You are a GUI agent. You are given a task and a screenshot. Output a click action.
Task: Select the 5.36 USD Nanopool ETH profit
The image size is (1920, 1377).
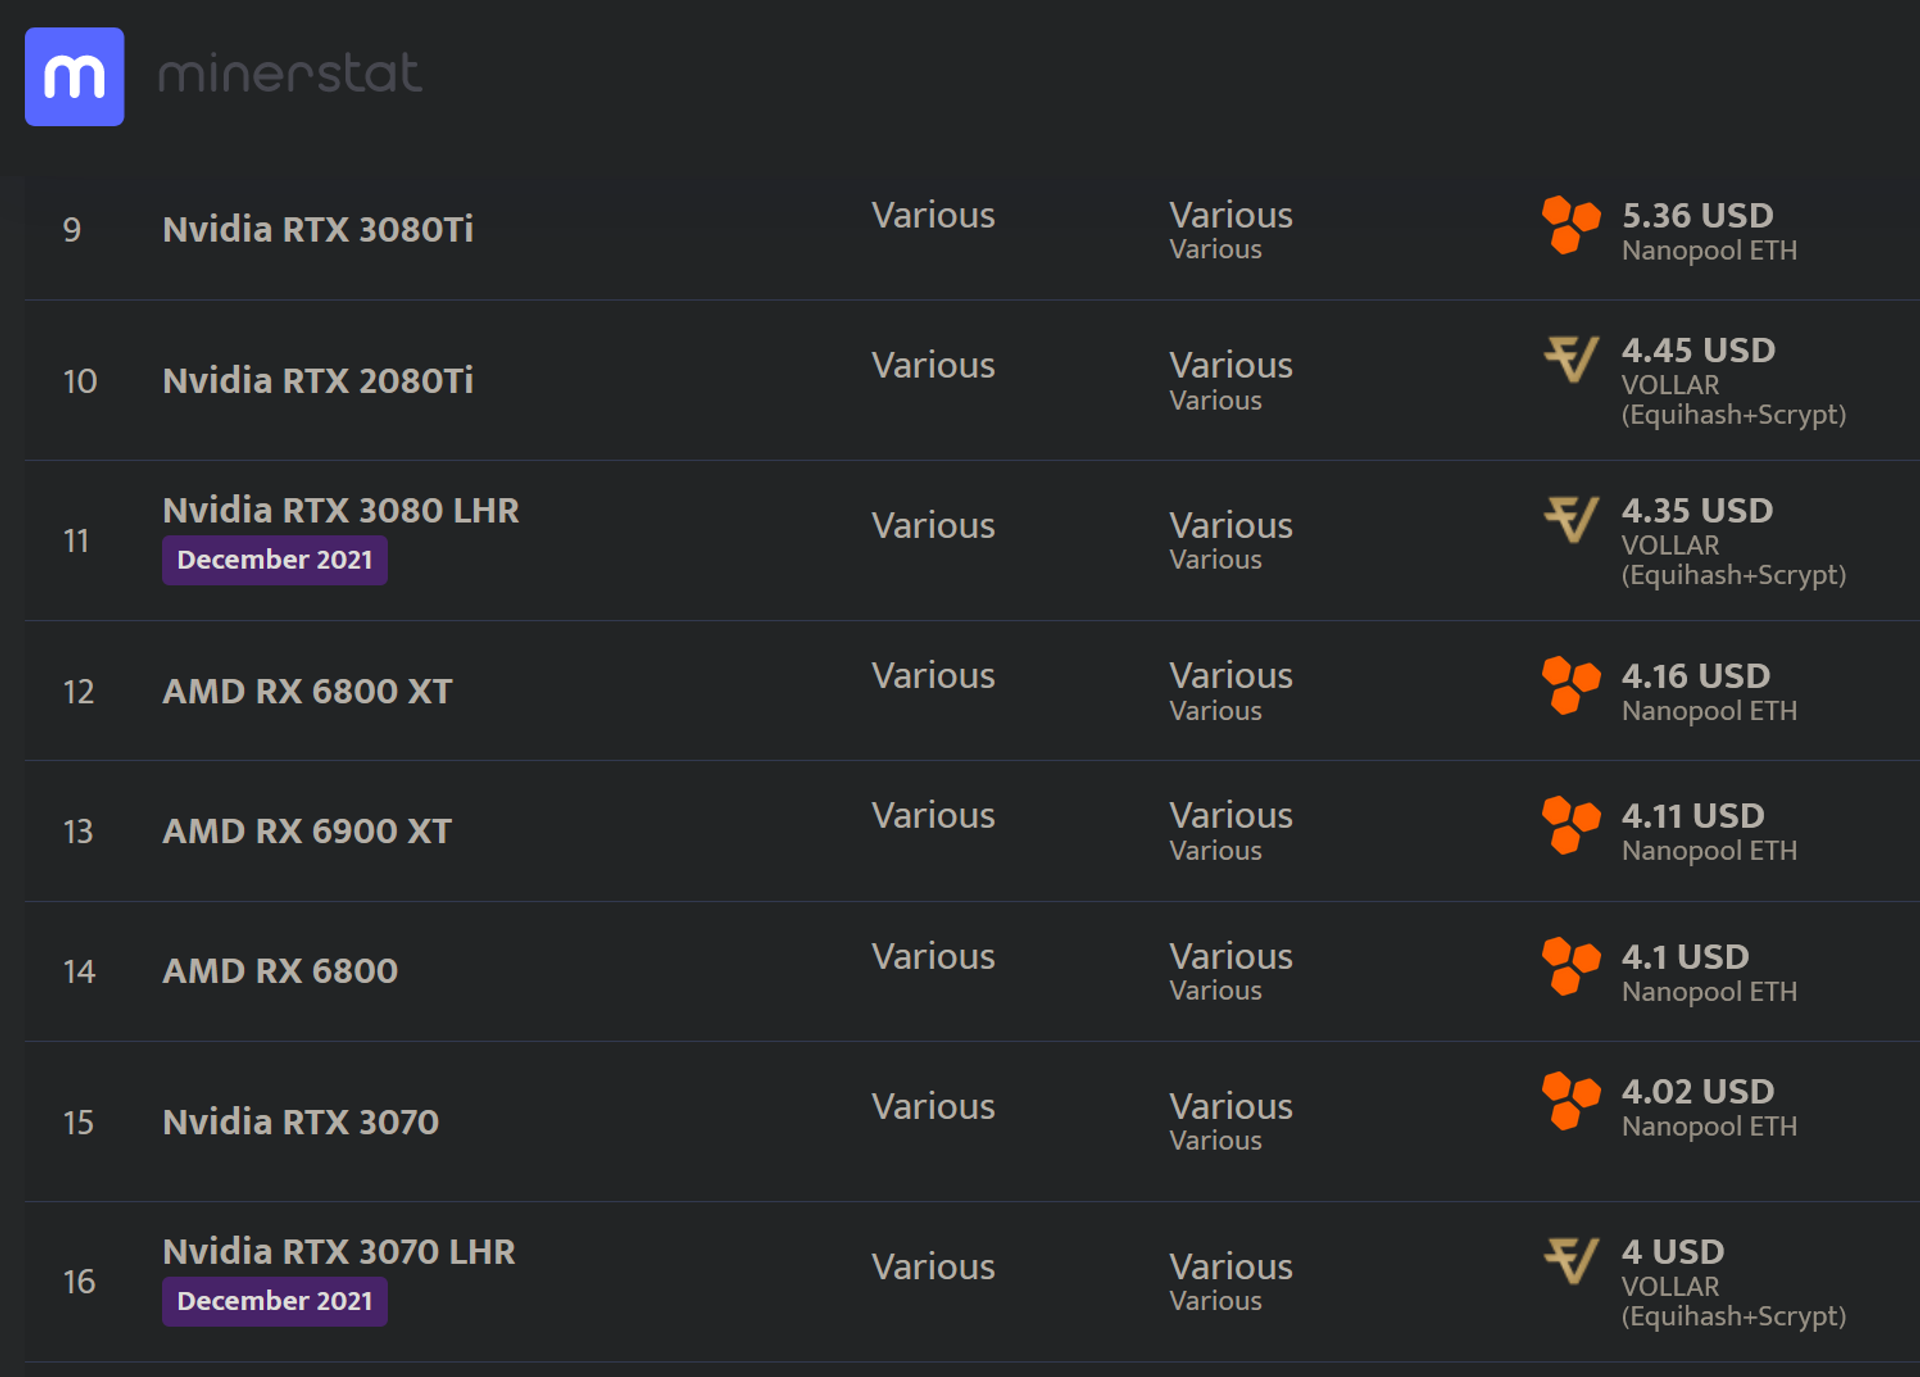coord(1709,230)
